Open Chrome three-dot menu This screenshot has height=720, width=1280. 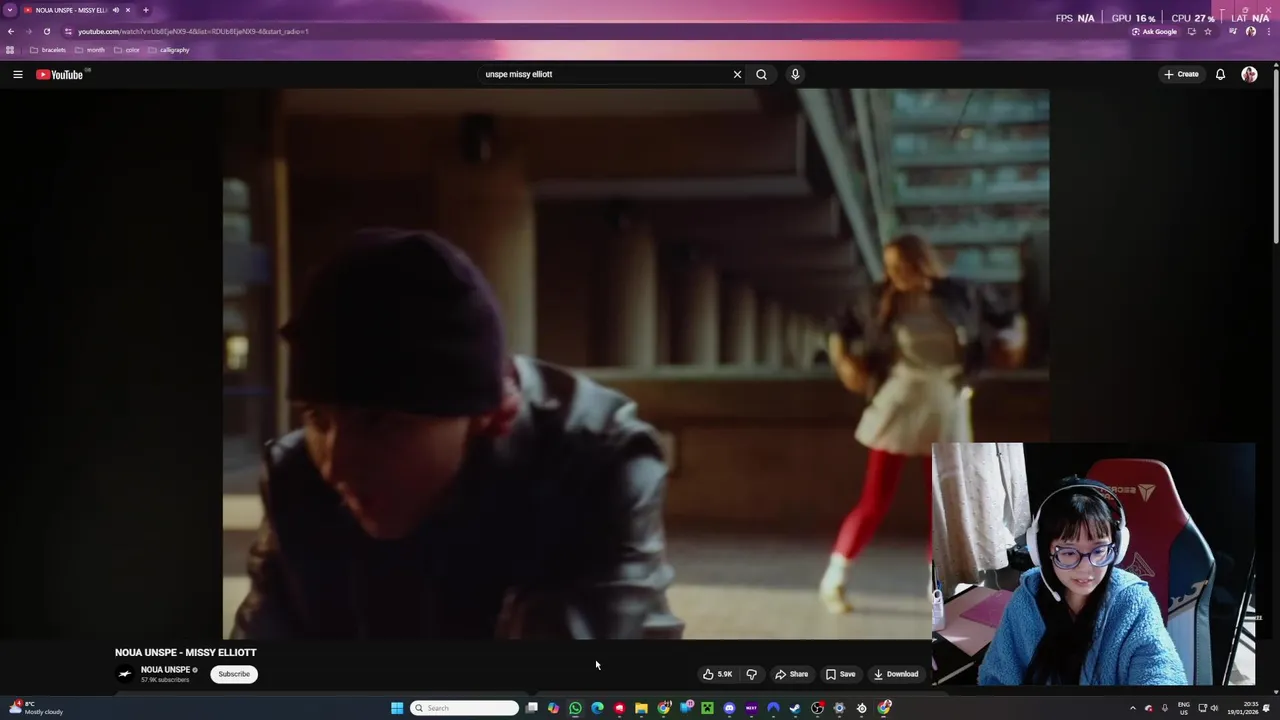[1269, 31]
